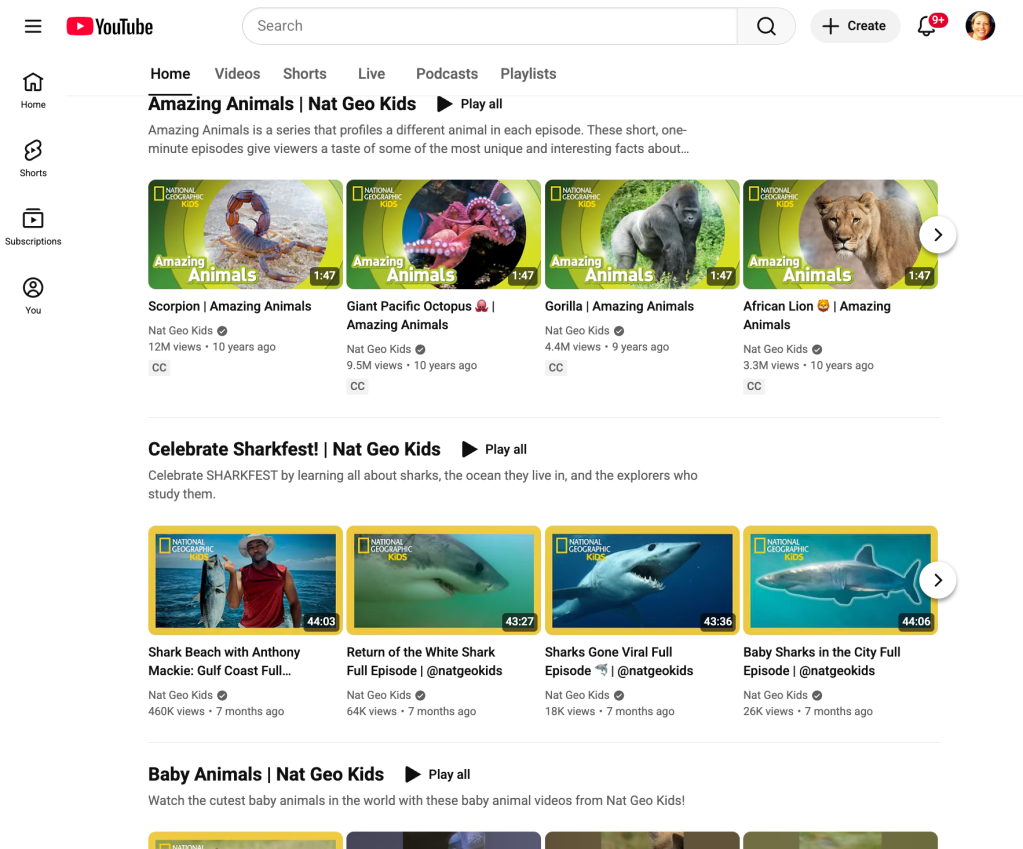Play all Amazing Animals videos
Viewport: 1023px width, 849px height.
(x=470, y=104)
